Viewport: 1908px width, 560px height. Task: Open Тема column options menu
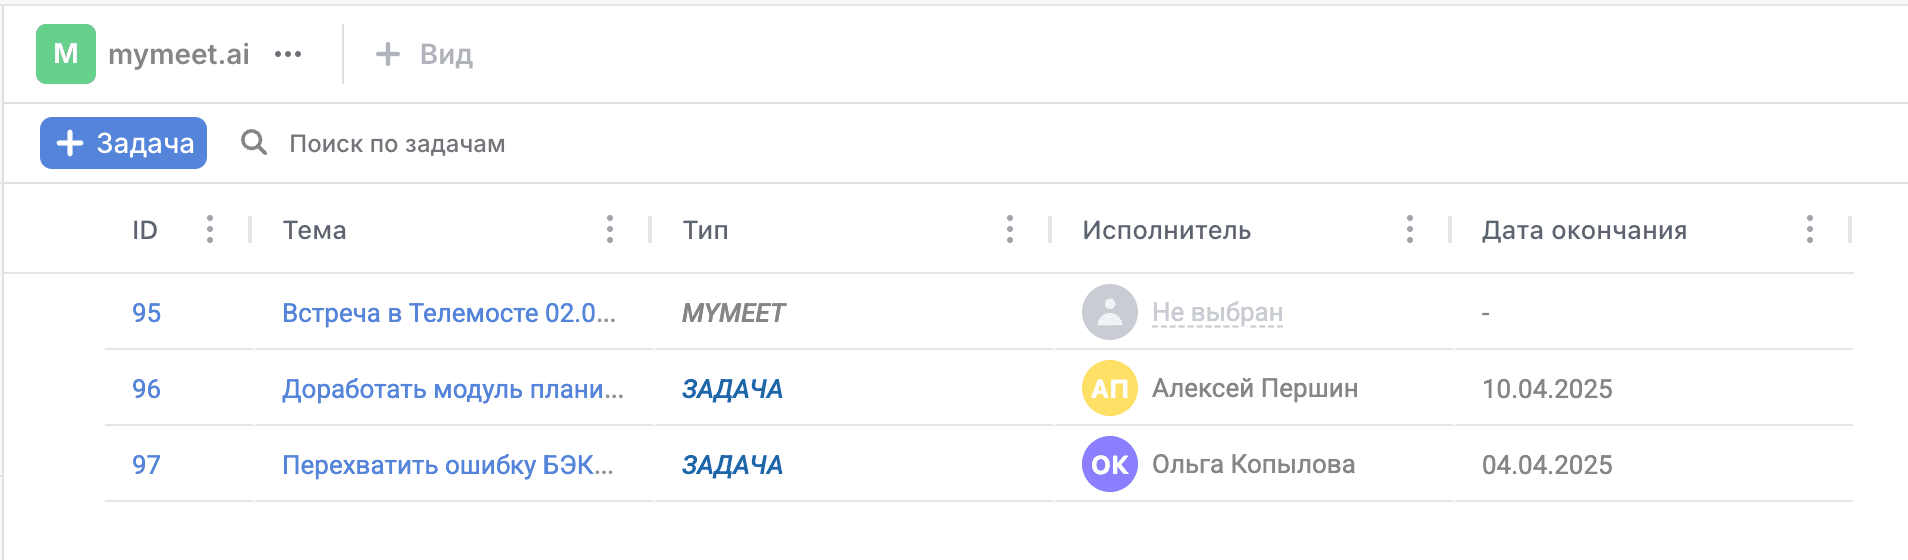coord(610,230)
